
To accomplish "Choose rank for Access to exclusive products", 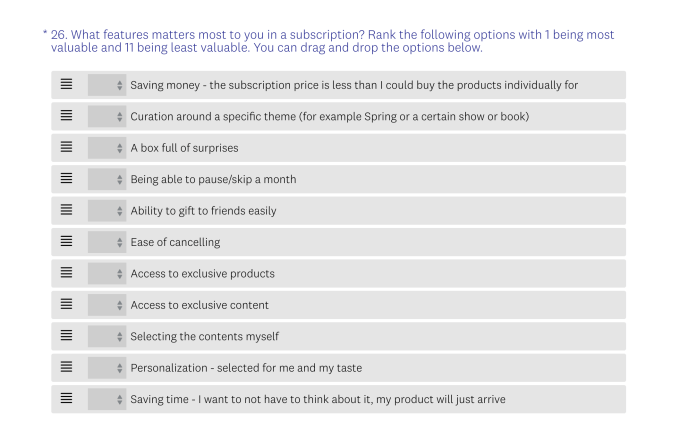I will tap(107, 273).
